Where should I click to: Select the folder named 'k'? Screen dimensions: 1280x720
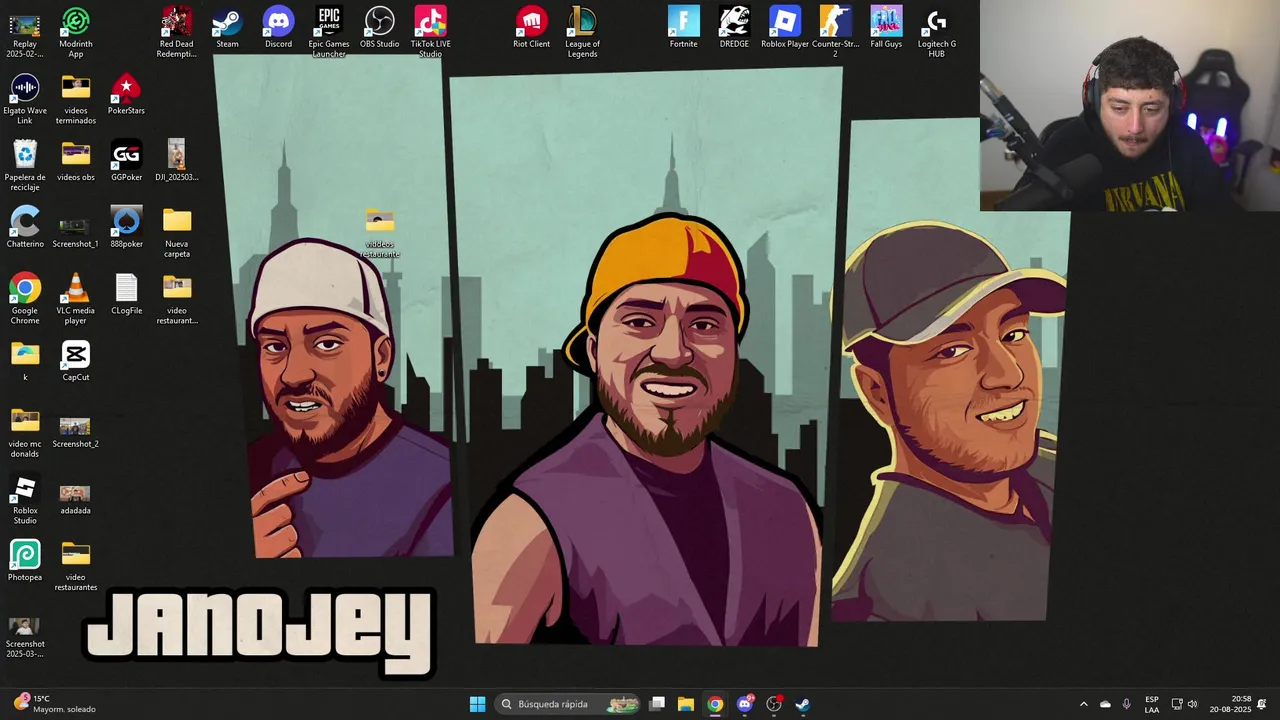[x=25, y=361]
